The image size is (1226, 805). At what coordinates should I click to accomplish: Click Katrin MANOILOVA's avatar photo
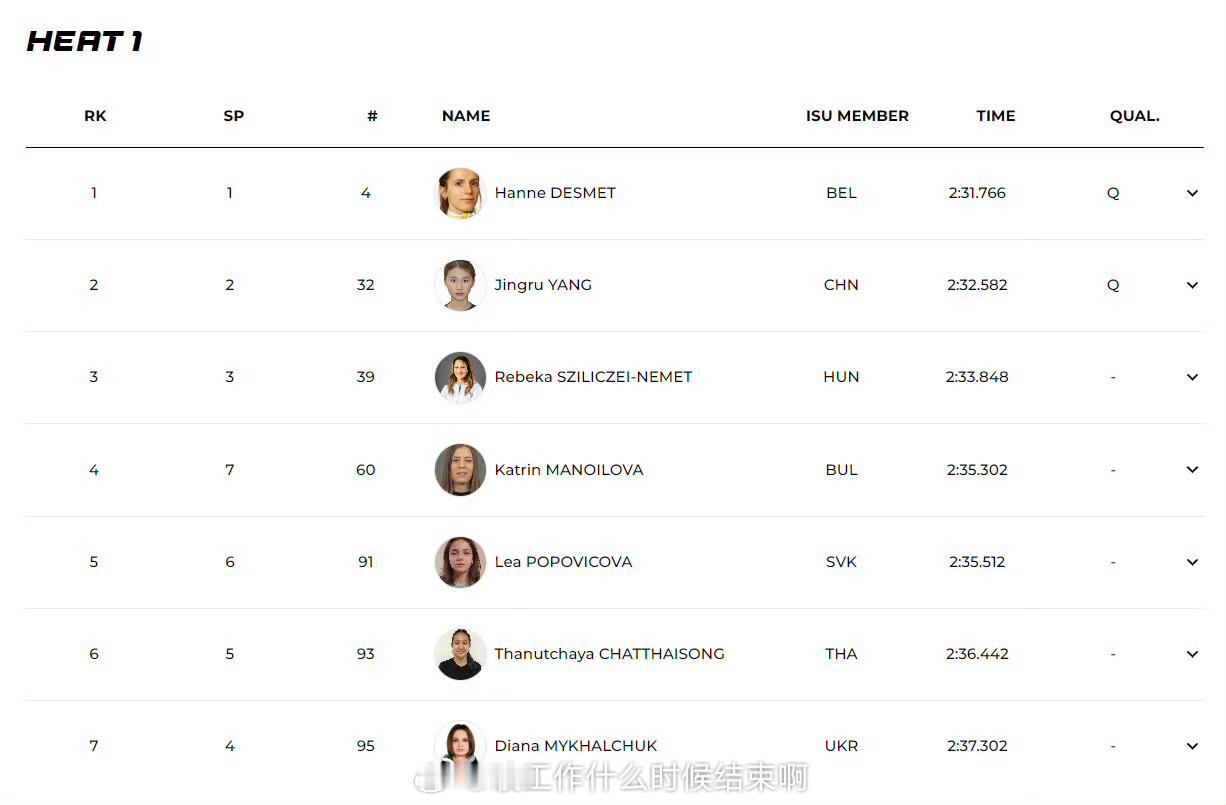point(460,470)
